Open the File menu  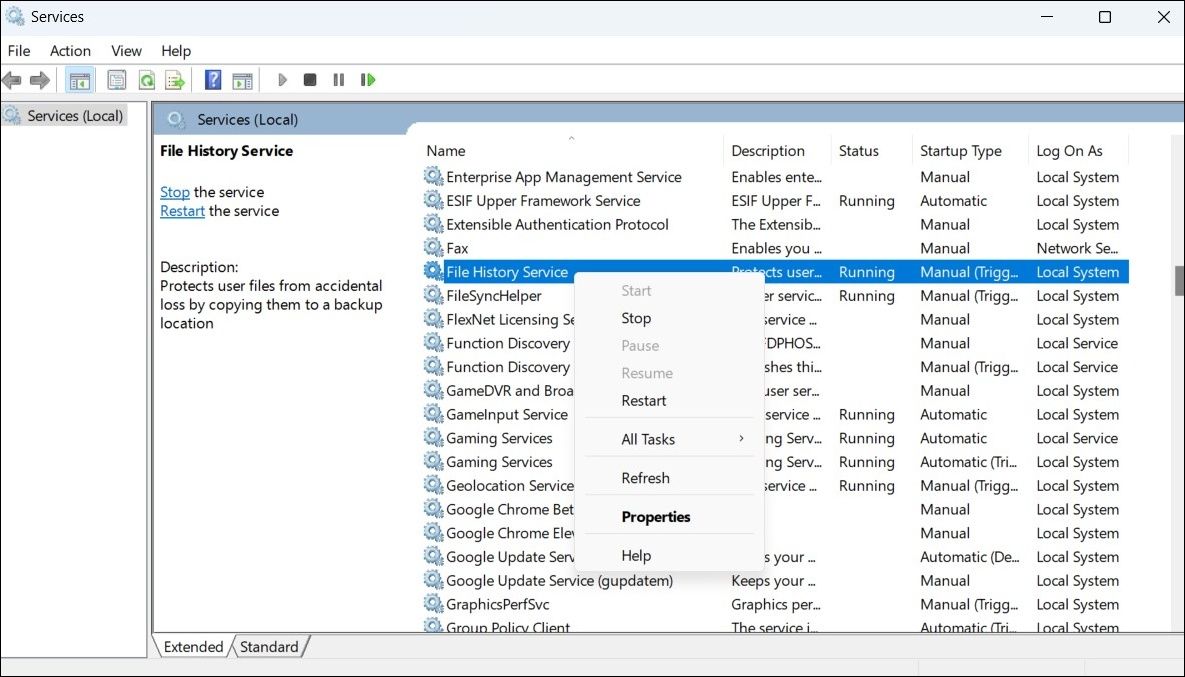point(19,51)
